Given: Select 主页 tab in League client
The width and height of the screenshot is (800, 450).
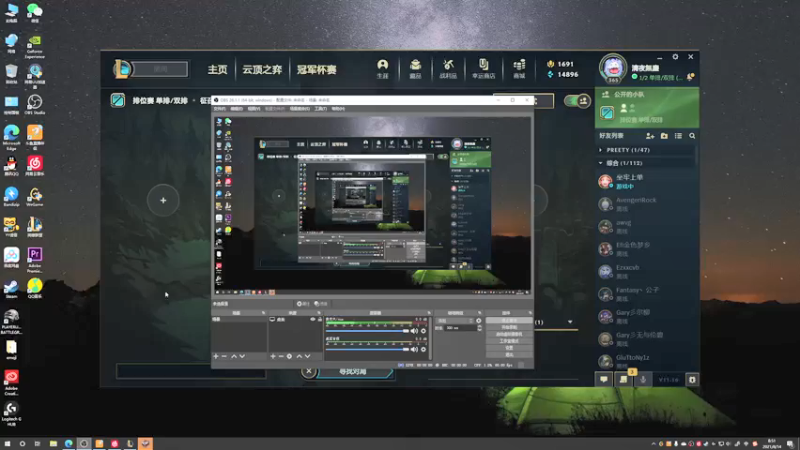Looking at the screenshot, I should click(217, 69).
